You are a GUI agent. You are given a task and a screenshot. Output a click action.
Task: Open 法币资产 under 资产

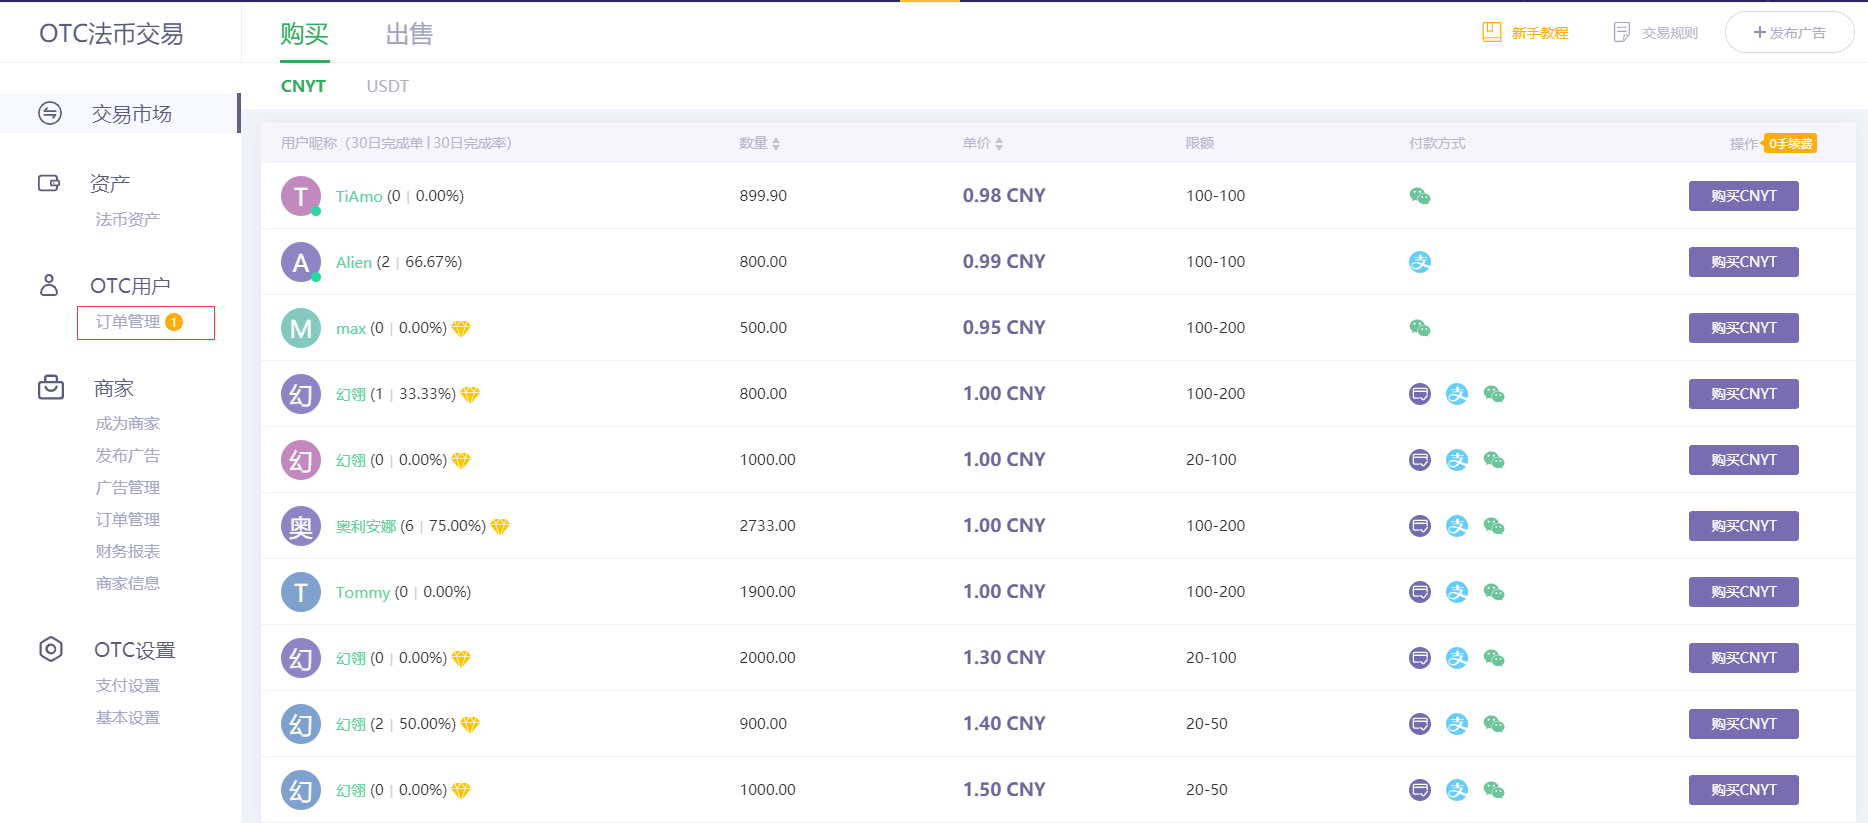pos(127,219)
